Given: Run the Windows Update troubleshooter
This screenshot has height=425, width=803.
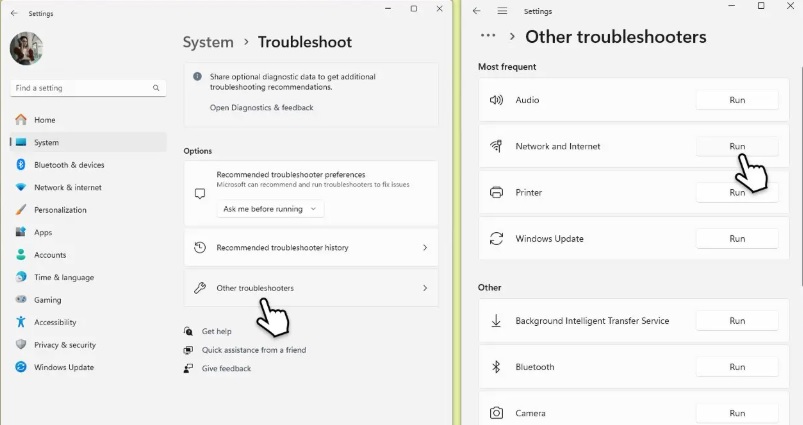Looking at the screenshot, I should [737, 239].
